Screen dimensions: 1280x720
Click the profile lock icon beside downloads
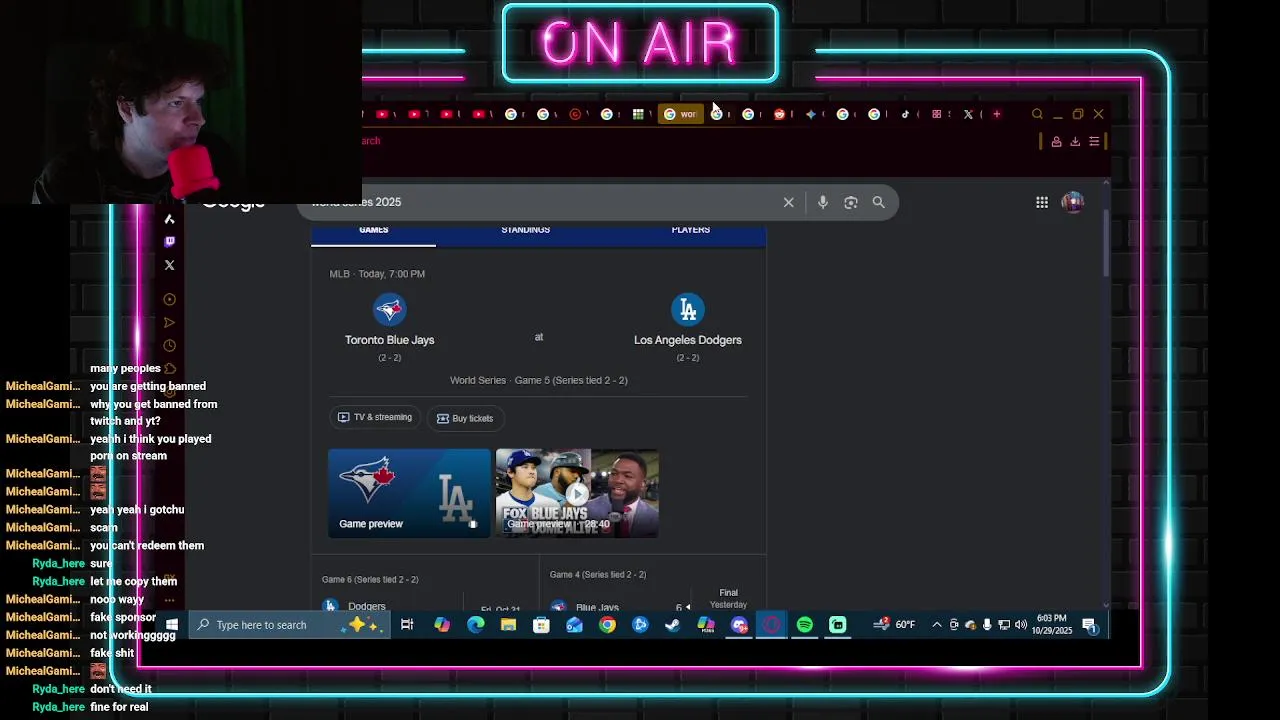point(1056,141)
